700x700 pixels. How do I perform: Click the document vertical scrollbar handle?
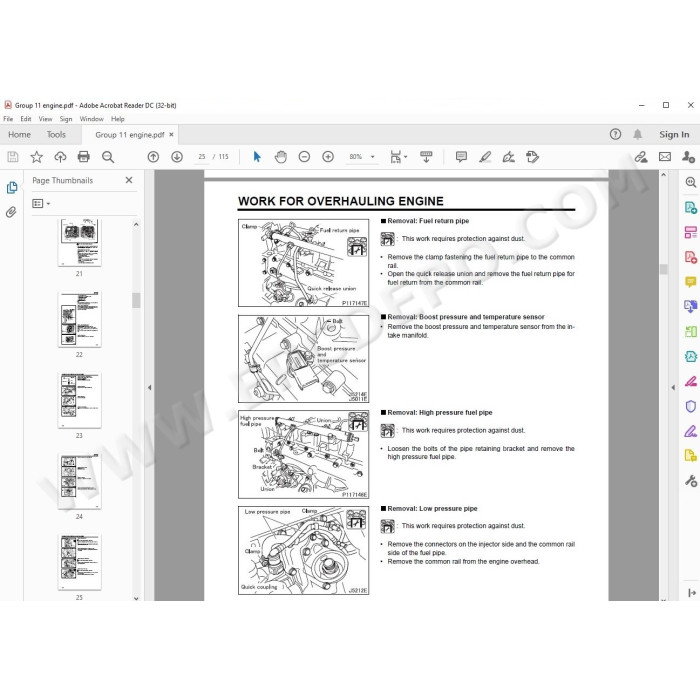tap(663, 269)
